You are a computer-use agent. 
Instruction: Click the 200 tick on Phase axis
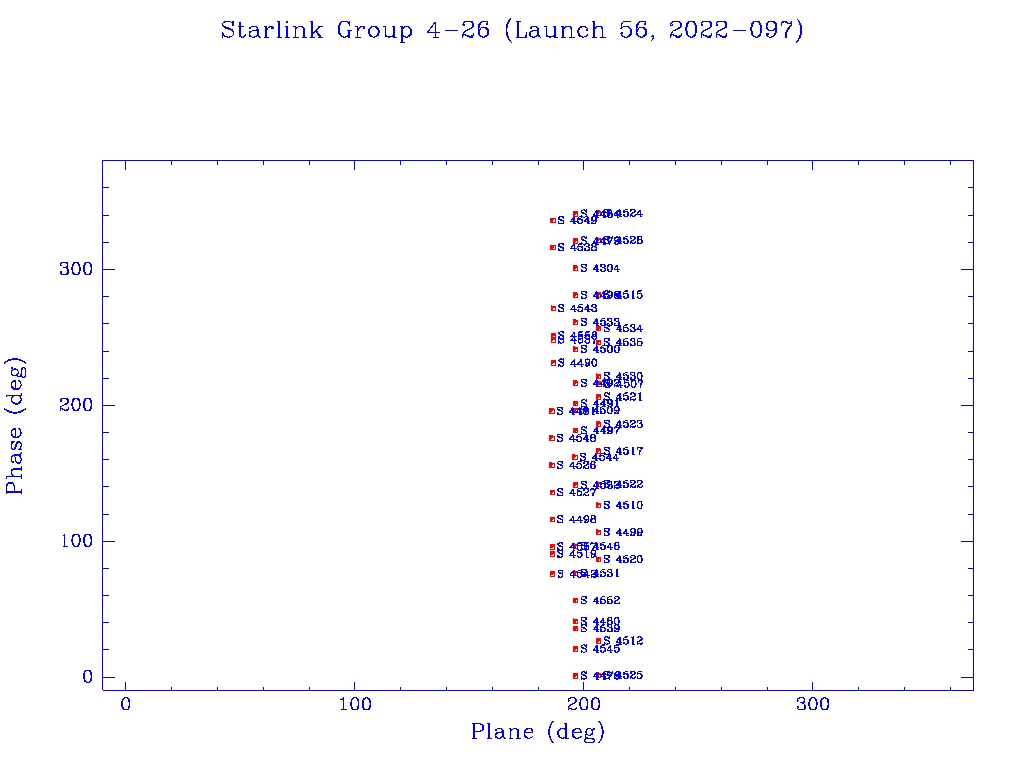tap(76, 405)
